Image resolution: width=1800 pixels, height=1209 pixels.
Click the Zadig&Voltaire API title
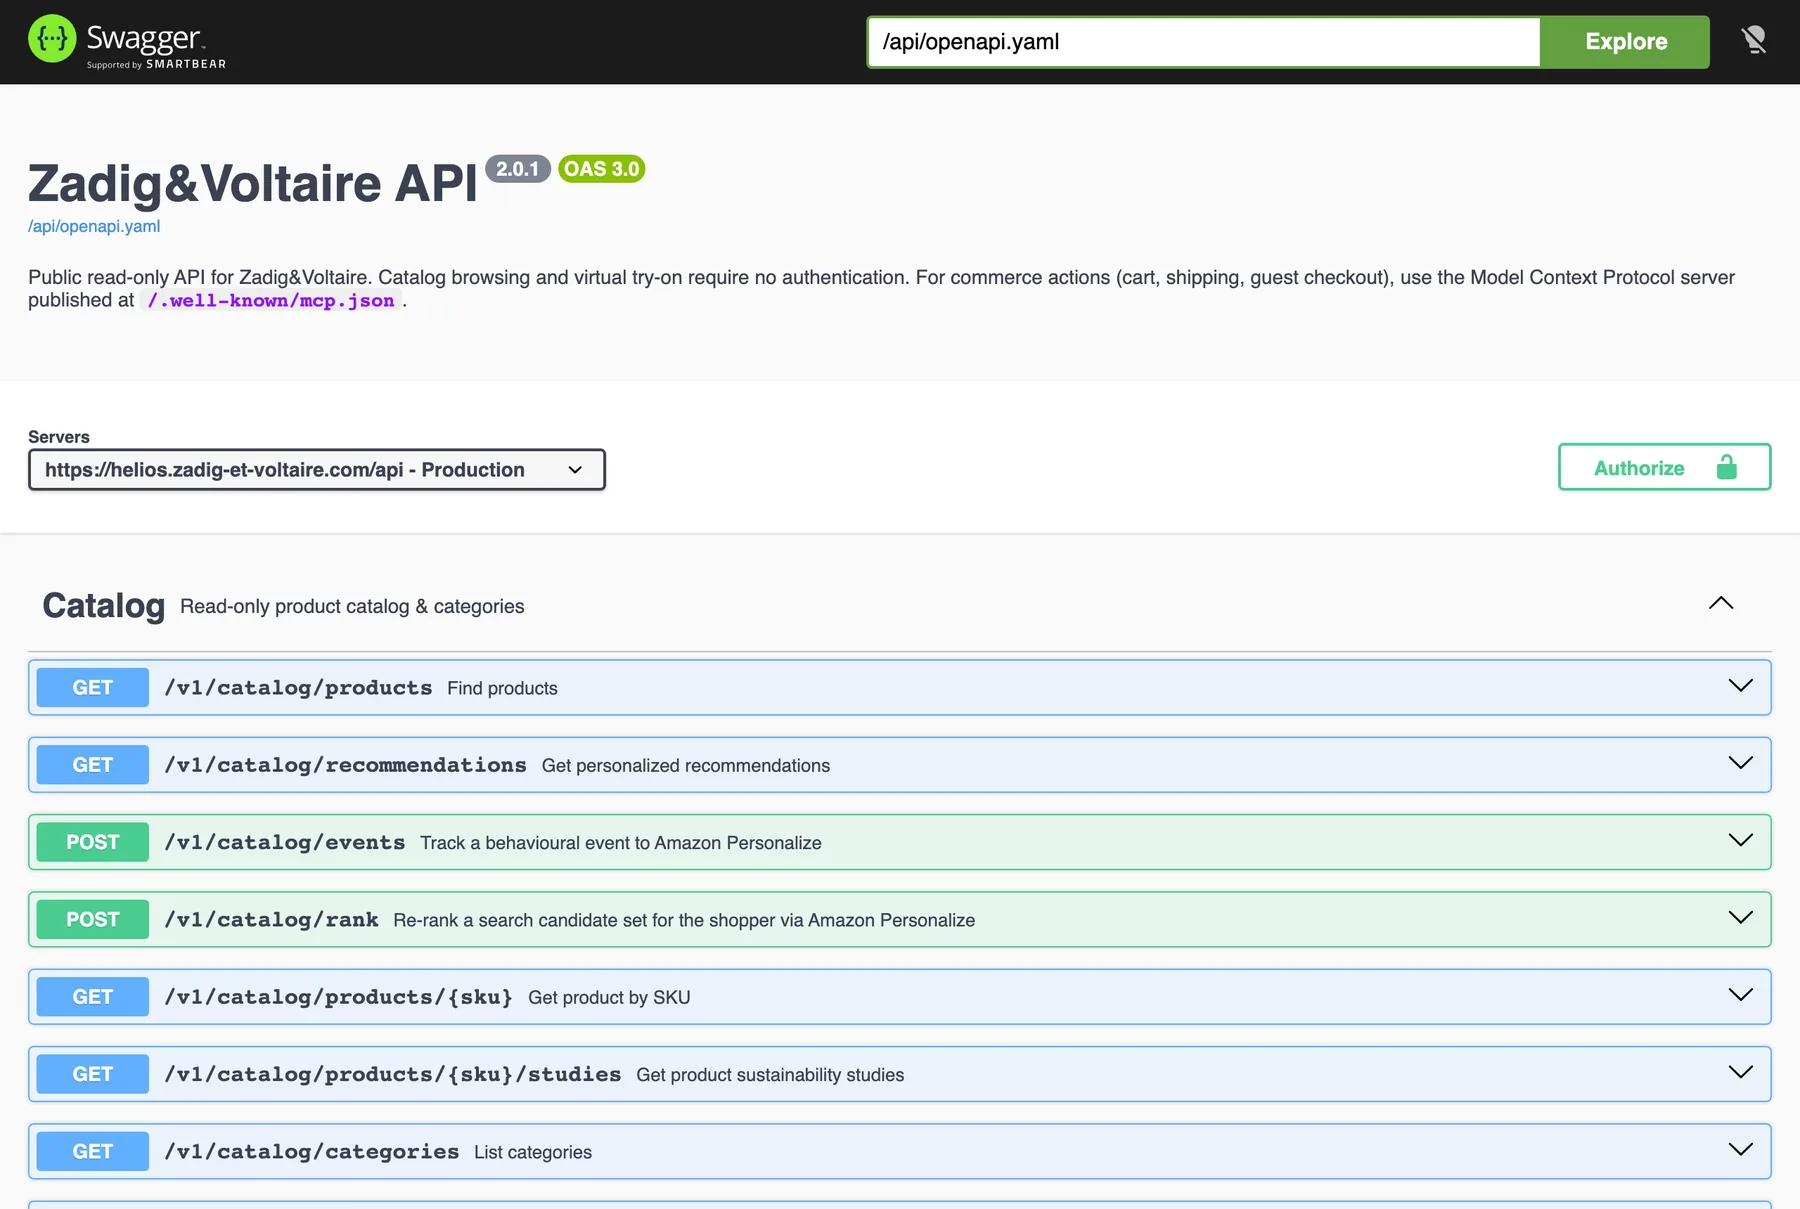(x=253, y=184)
